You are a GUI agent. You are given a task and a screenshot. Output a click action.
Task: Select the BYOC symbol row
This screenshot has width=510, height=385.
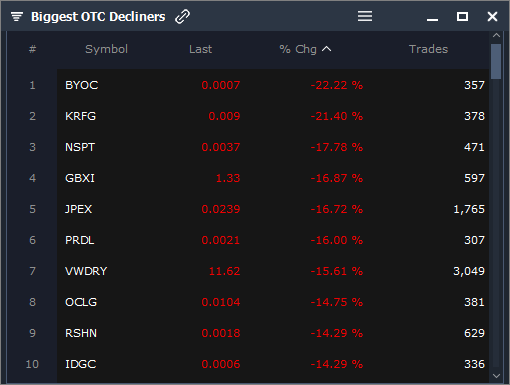click(273, 85)
